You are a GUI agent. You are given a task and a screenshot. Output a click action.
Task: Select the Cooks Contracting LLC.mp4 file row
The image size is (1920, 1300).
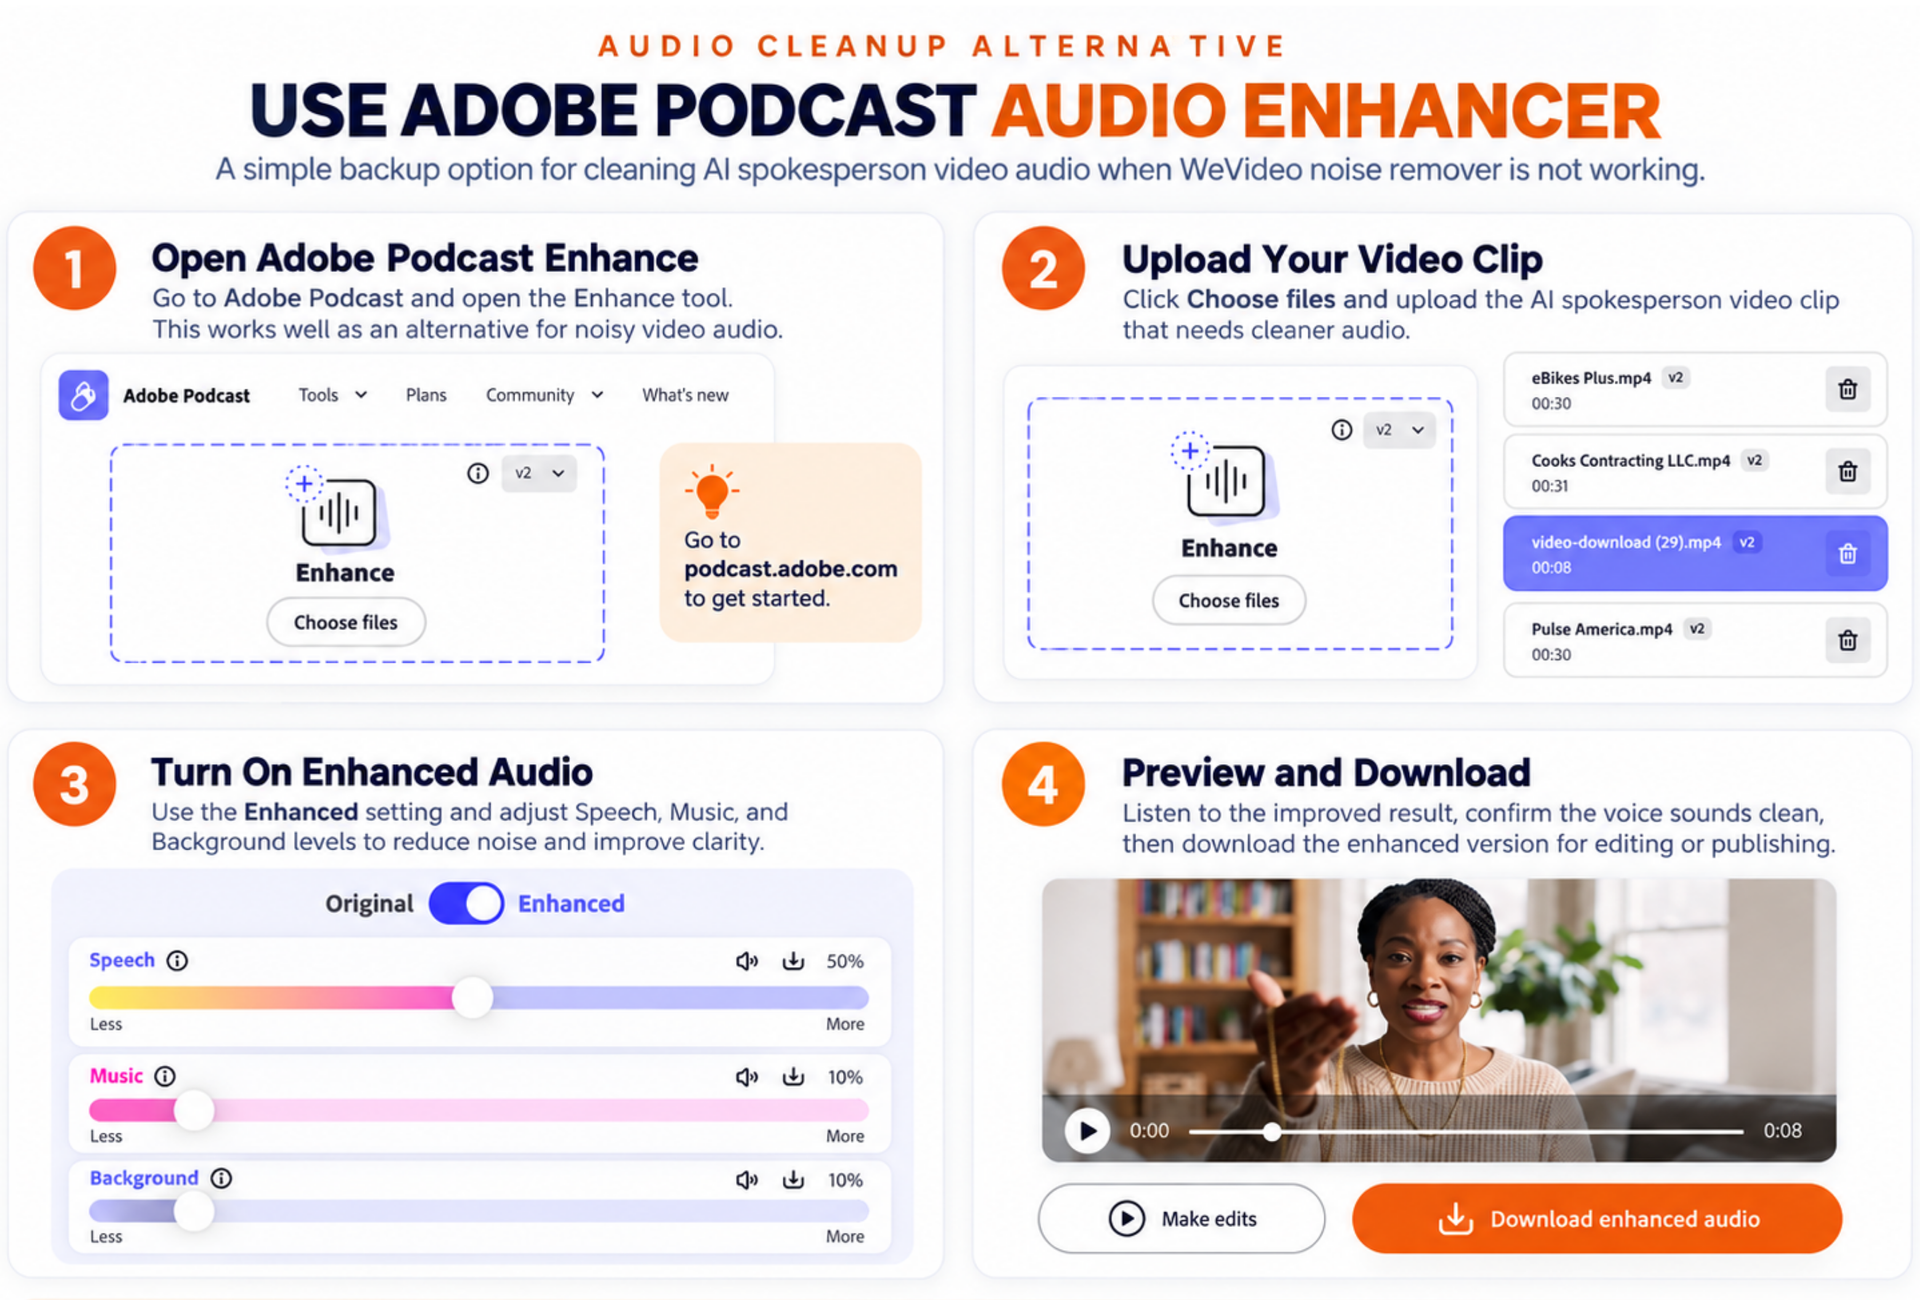pos(1695,471)
